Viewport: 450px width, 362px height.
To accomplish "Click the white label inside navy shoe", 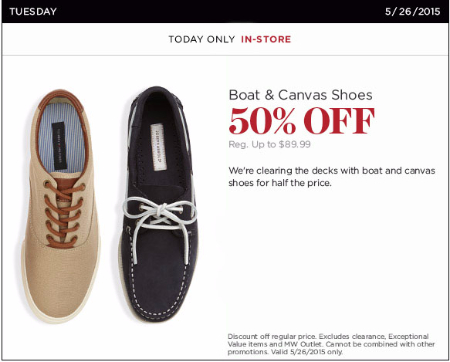I will (158, 147).
